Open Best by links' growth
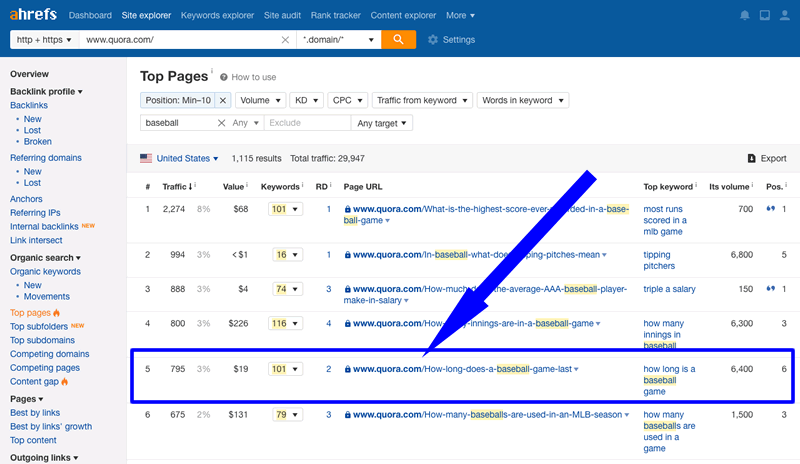Image resolution: width=800 pixels, height=464 pixels. coord(51,426)
